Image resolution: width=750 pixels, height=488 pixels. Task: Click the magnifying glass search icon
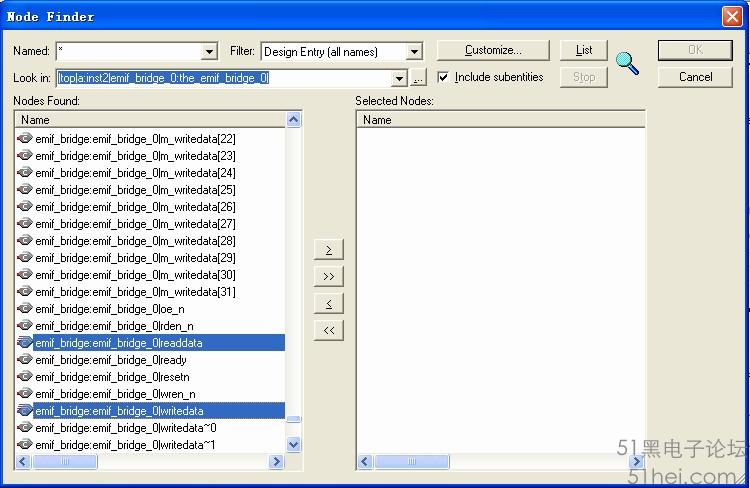[627, 63]
